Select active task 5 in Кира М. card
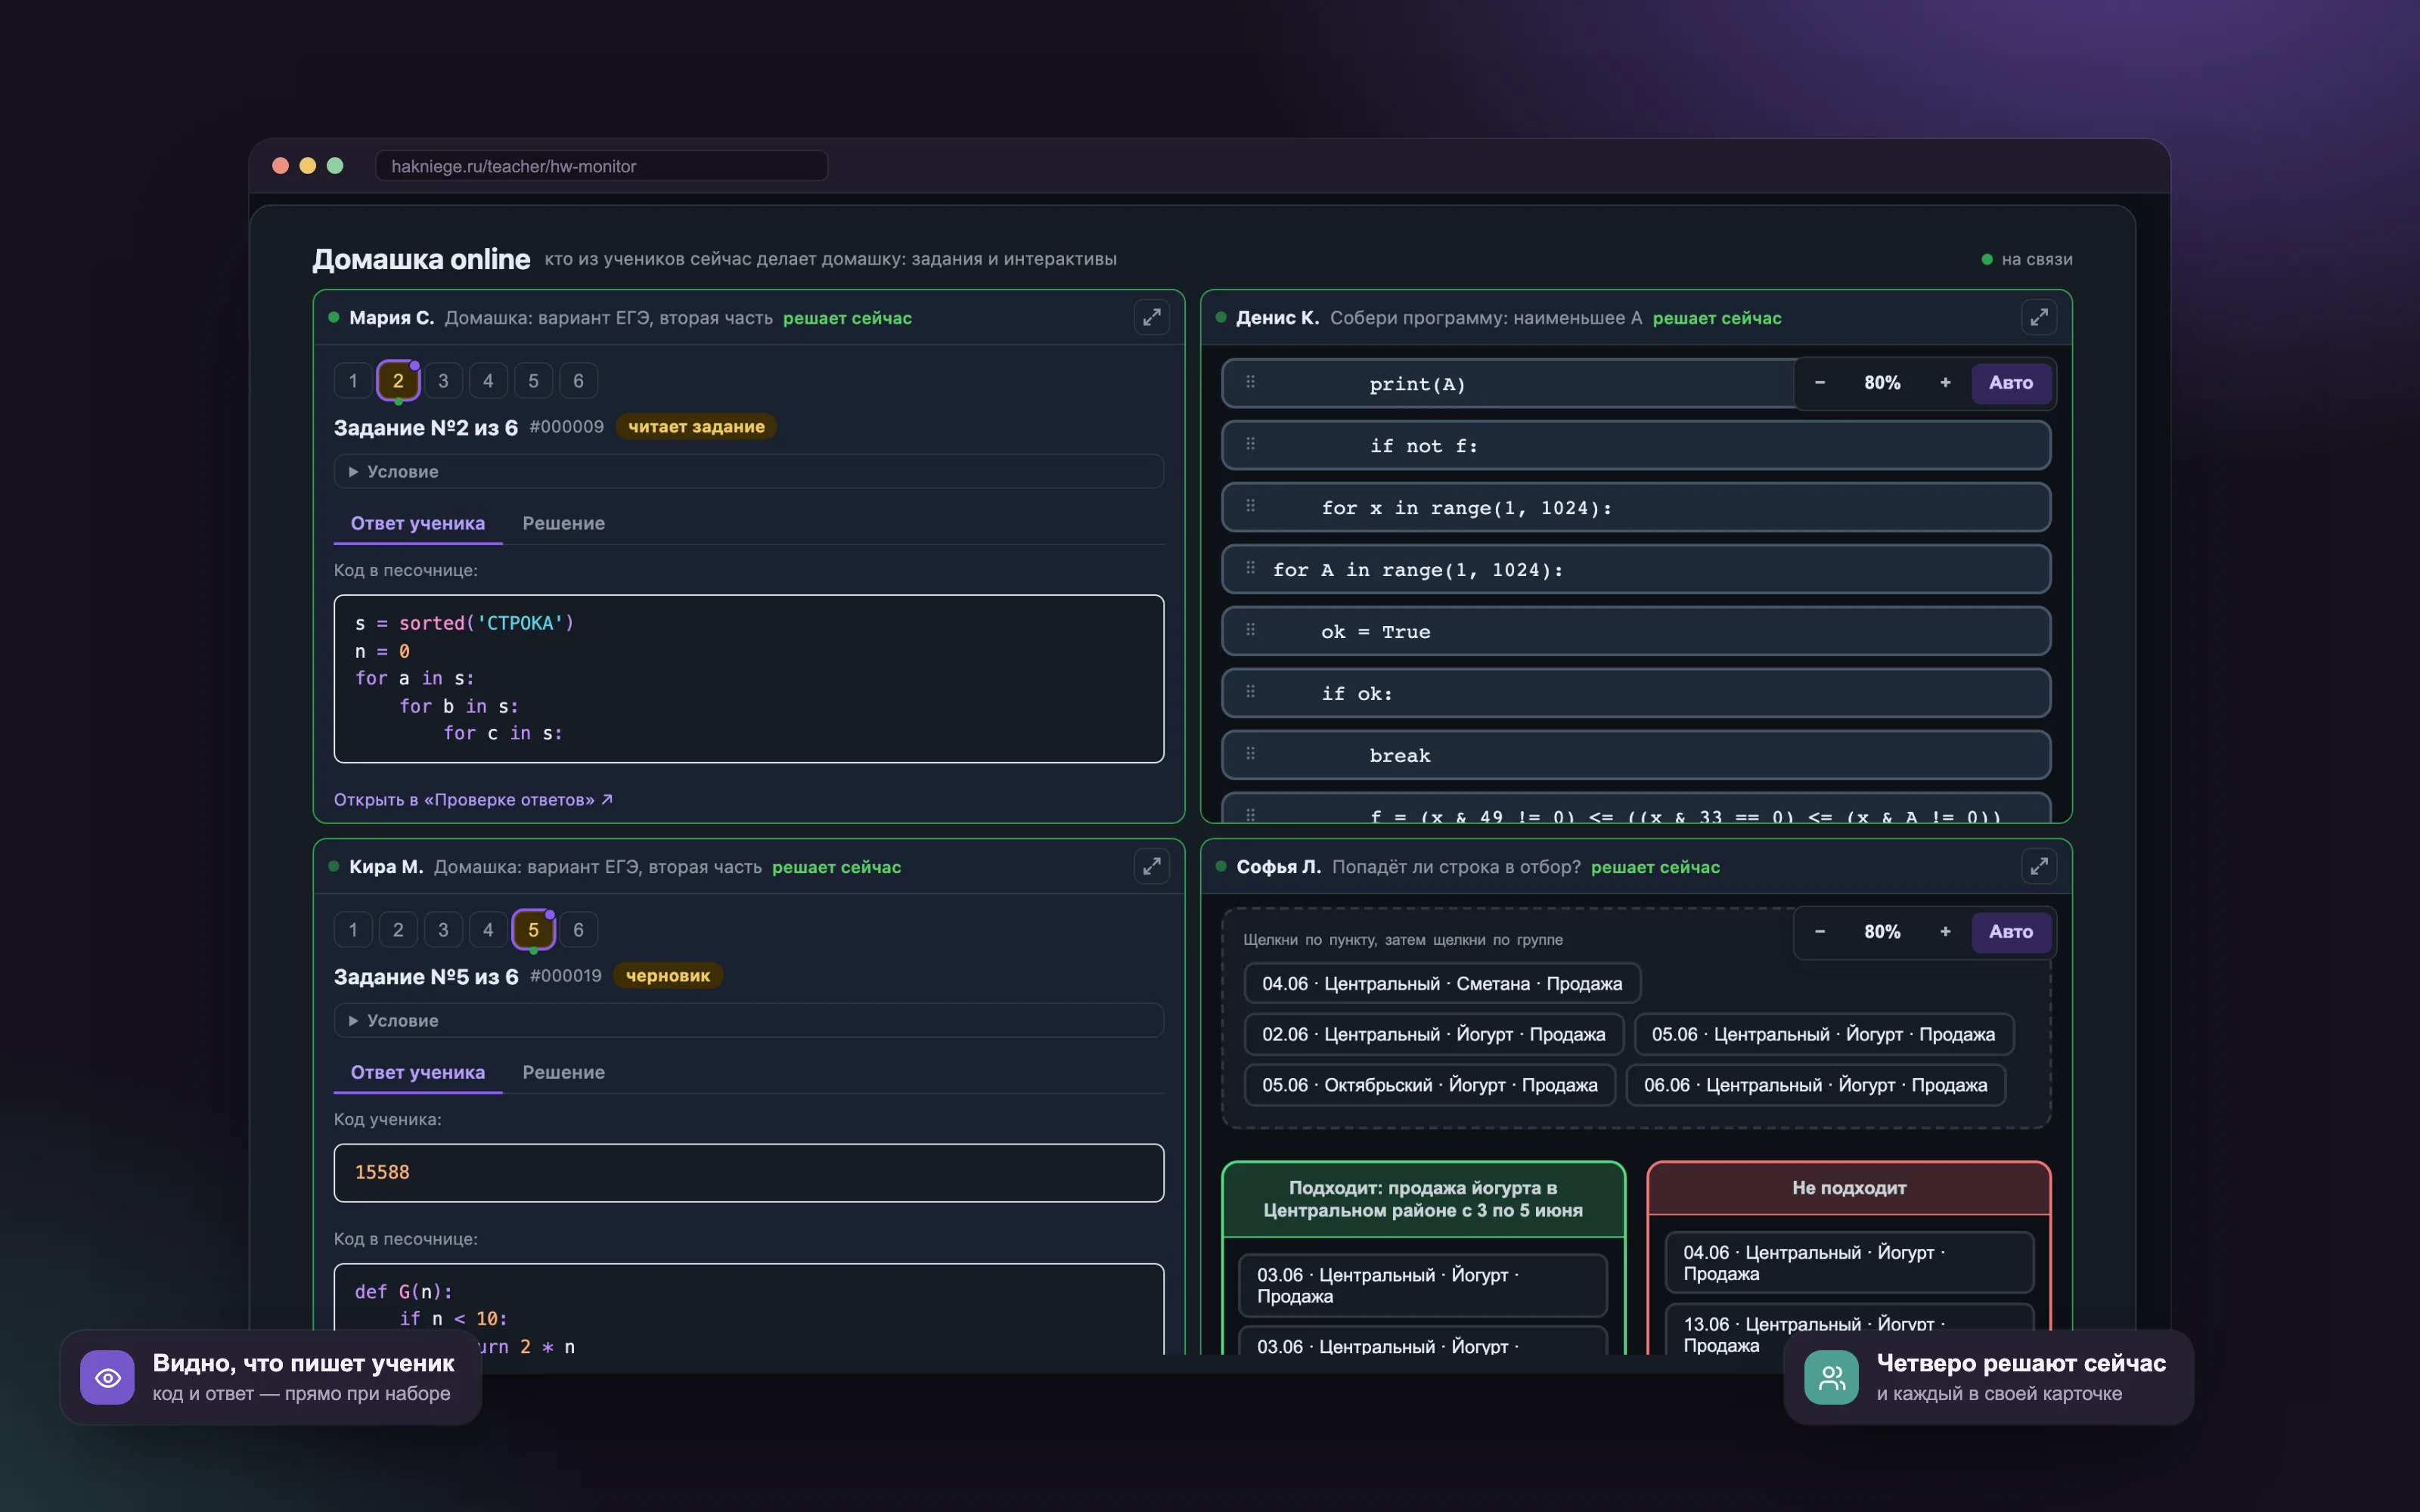 click(533, 930)
